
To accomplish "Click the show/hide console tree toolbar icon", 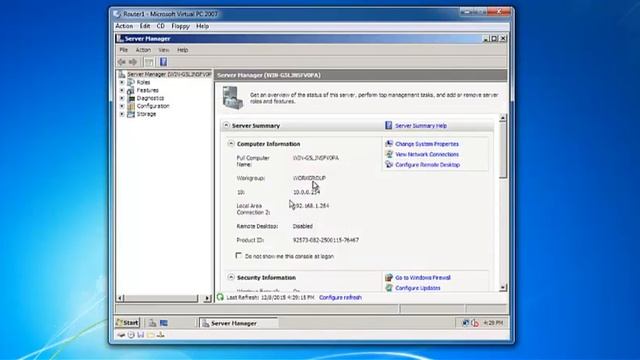I will point(149,62).
